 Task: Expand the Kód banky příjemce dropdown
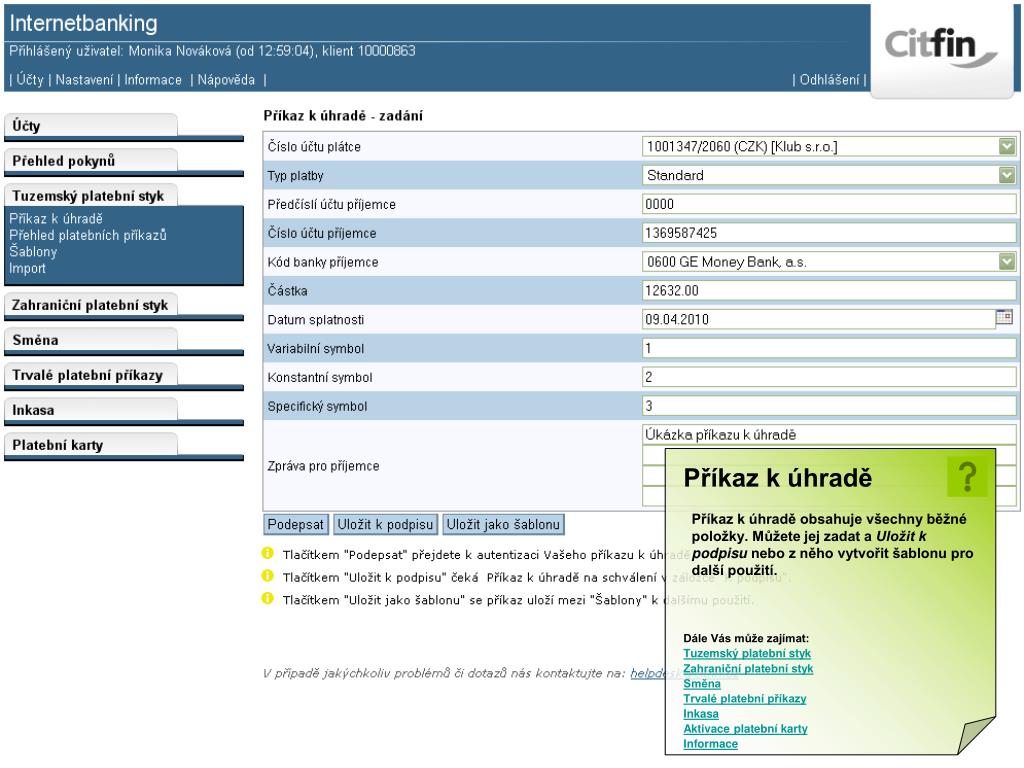pyautogui.click(x=1006, y=262)
